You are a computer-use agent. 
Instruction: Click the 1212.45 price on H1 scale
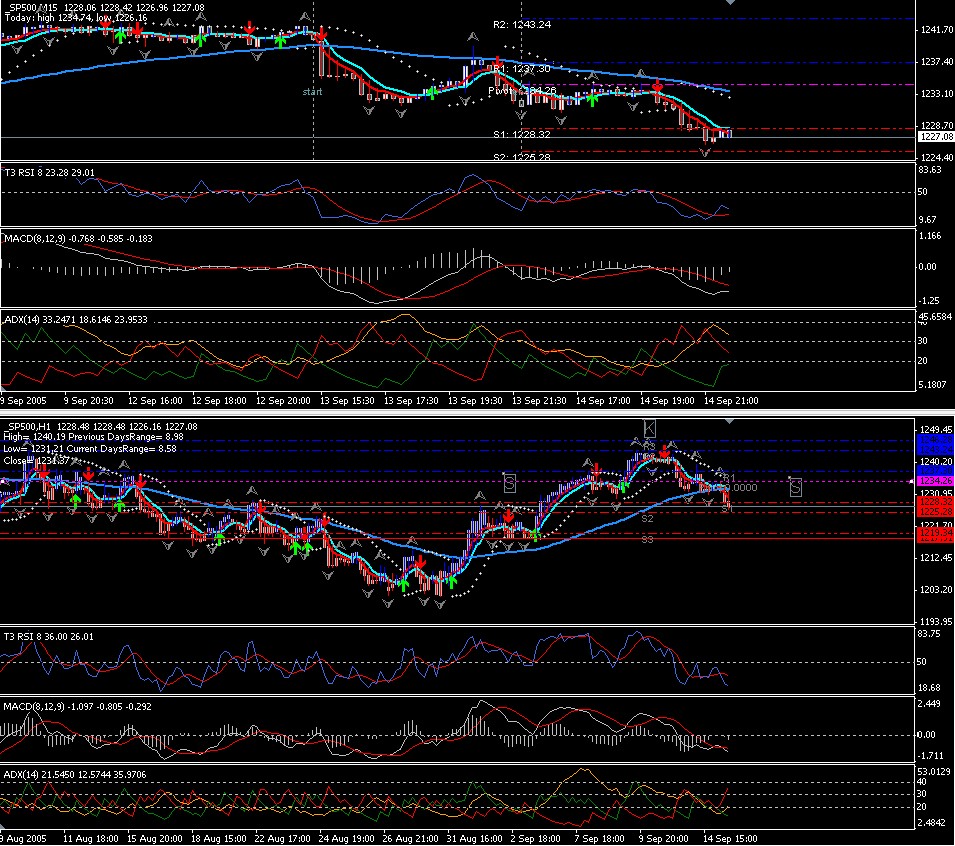pyautogui.click(x=937, y=558)
